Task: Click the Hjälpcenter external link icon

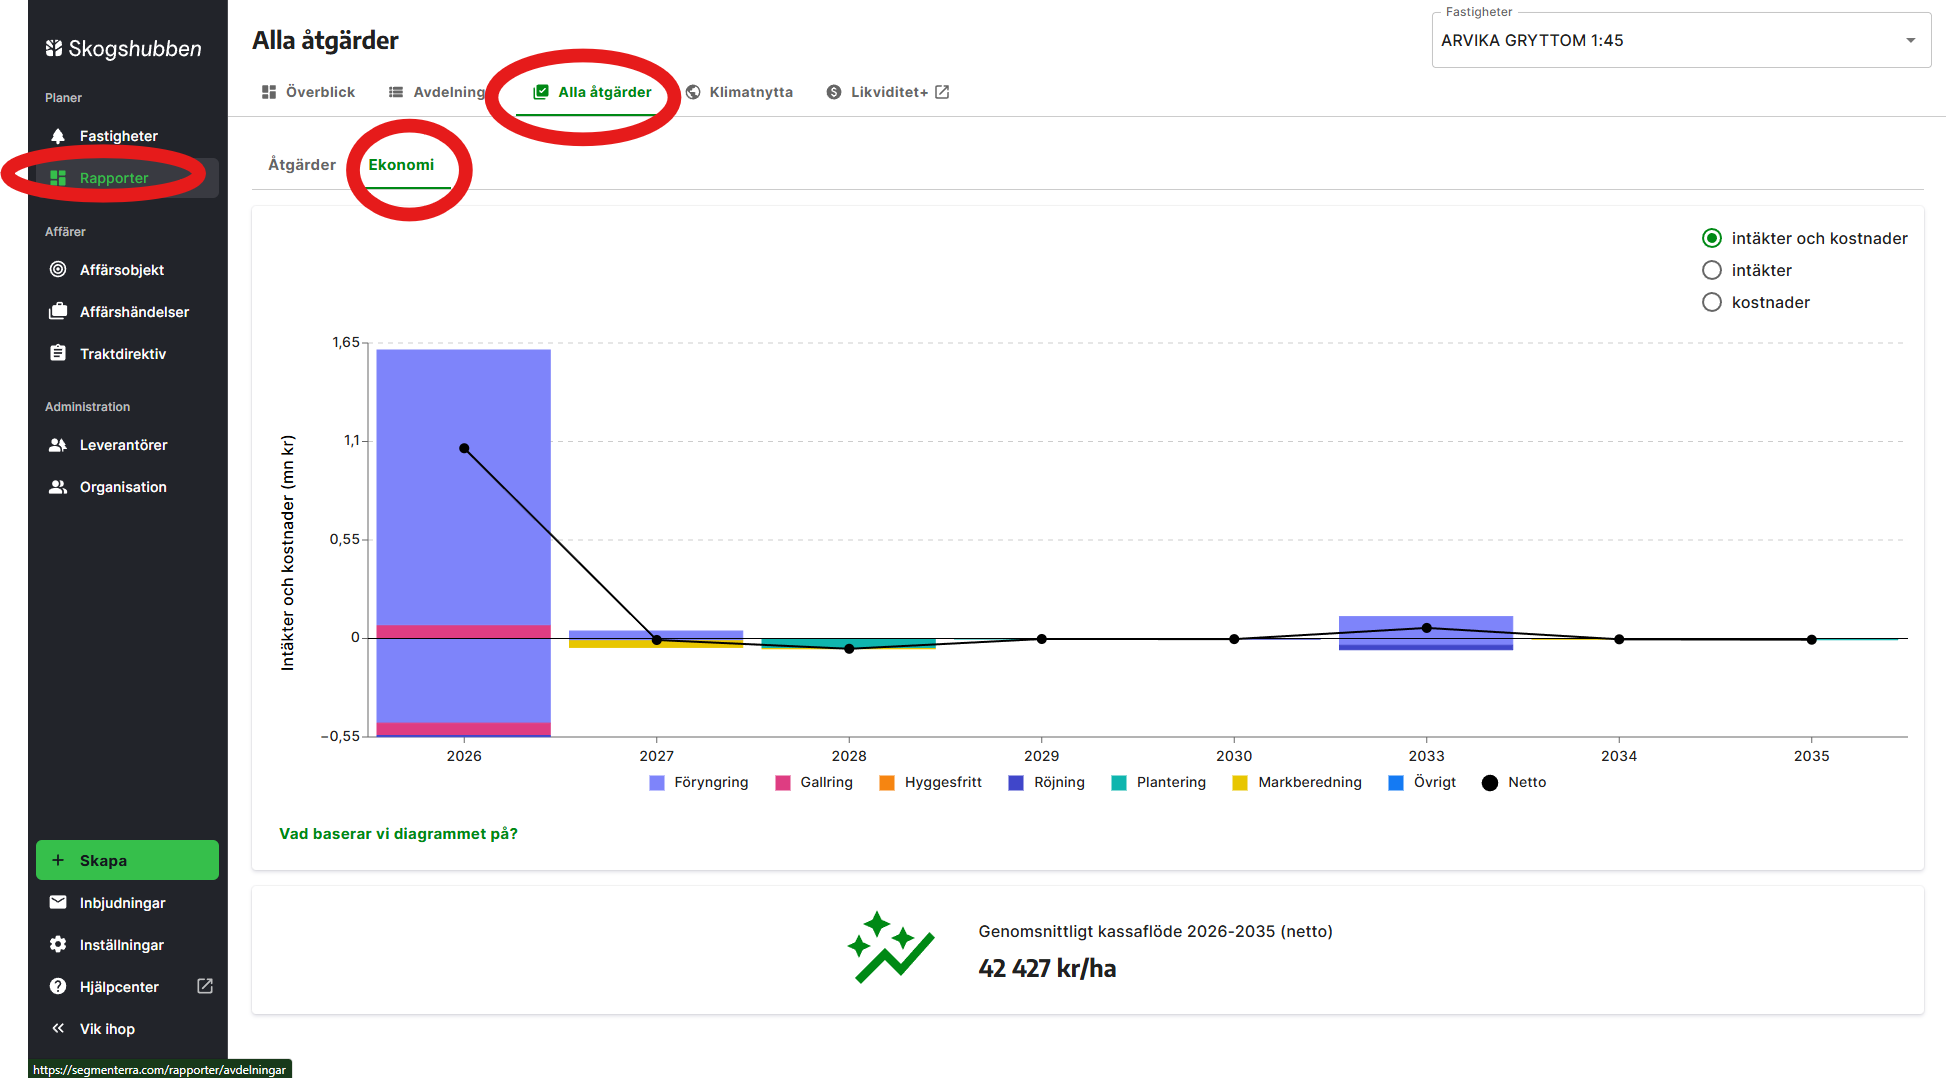Action: [x=205, y=986]
